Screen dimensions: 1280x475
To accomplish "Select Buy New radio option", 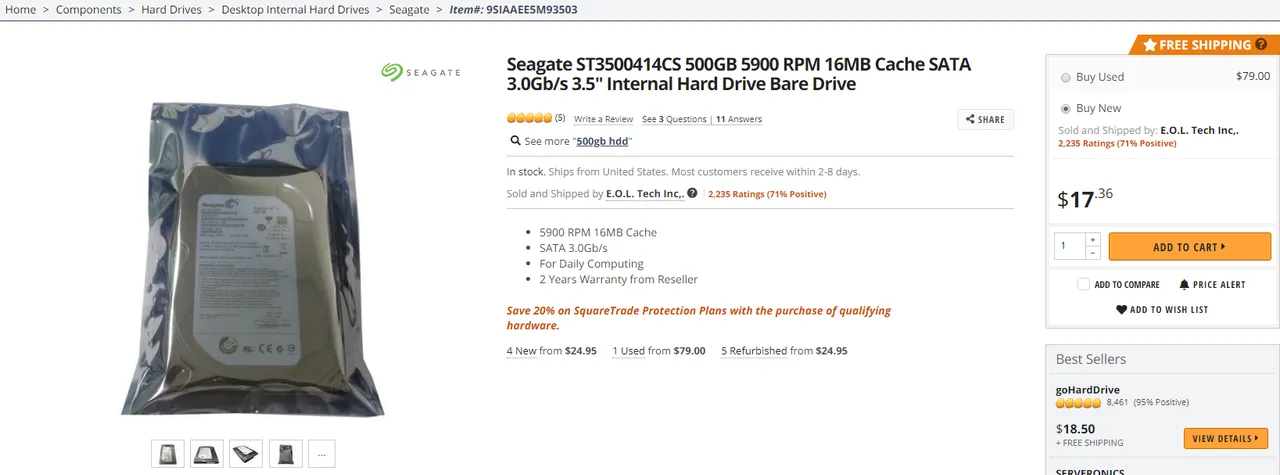I will coord(1066,108).
